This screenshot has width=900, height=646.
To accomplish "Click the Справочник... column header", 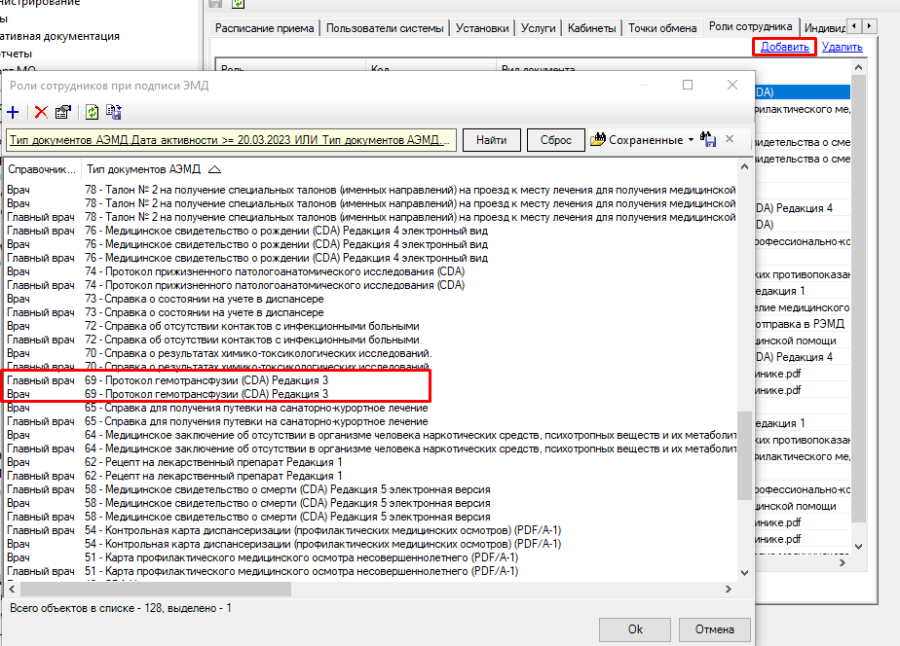I will [x=41, y=169].
